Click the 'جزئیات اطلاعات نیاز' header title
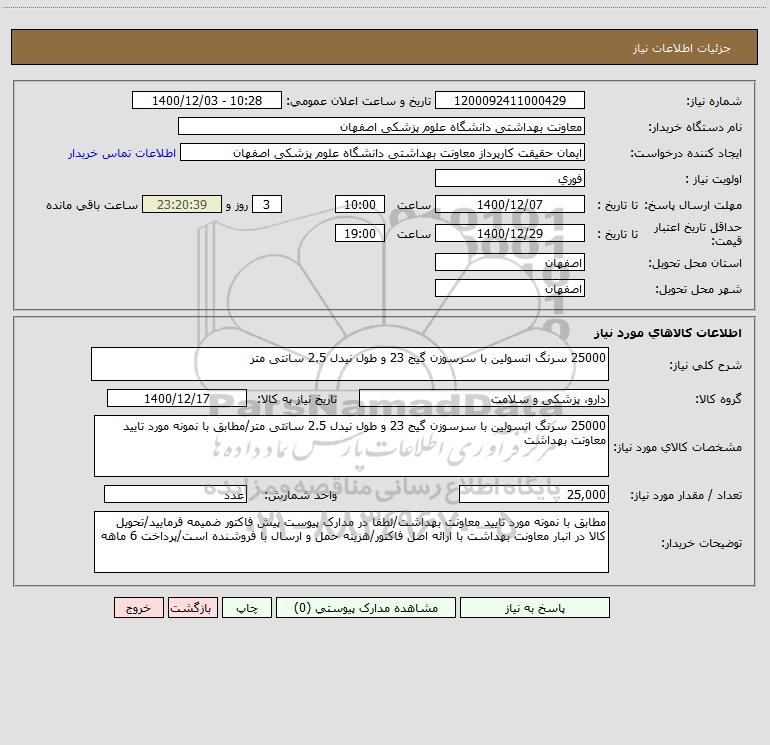This screenshot has height=745, width=770. click(682, 48)
